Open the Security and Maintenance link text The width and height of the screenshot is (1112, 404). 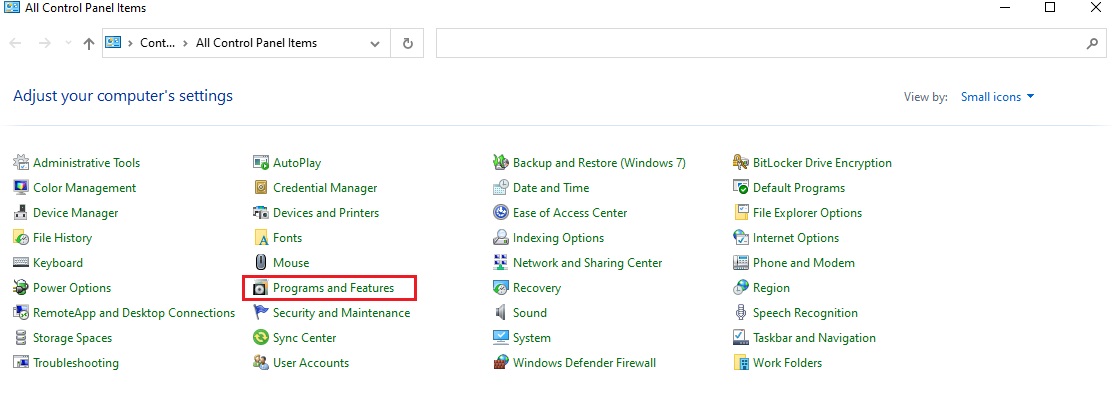pyautogui.click(x=341, y=313)
